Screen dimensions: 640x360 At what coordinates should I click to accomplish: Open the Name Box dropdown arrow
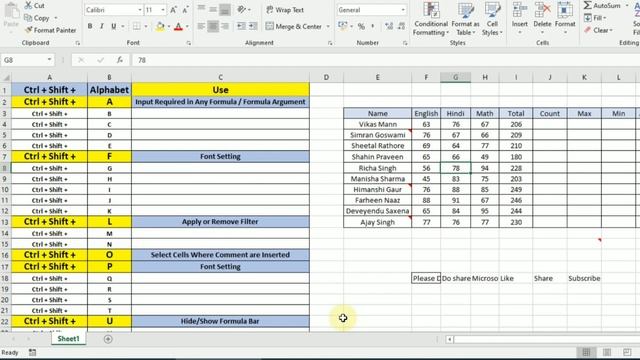[49, 60]
